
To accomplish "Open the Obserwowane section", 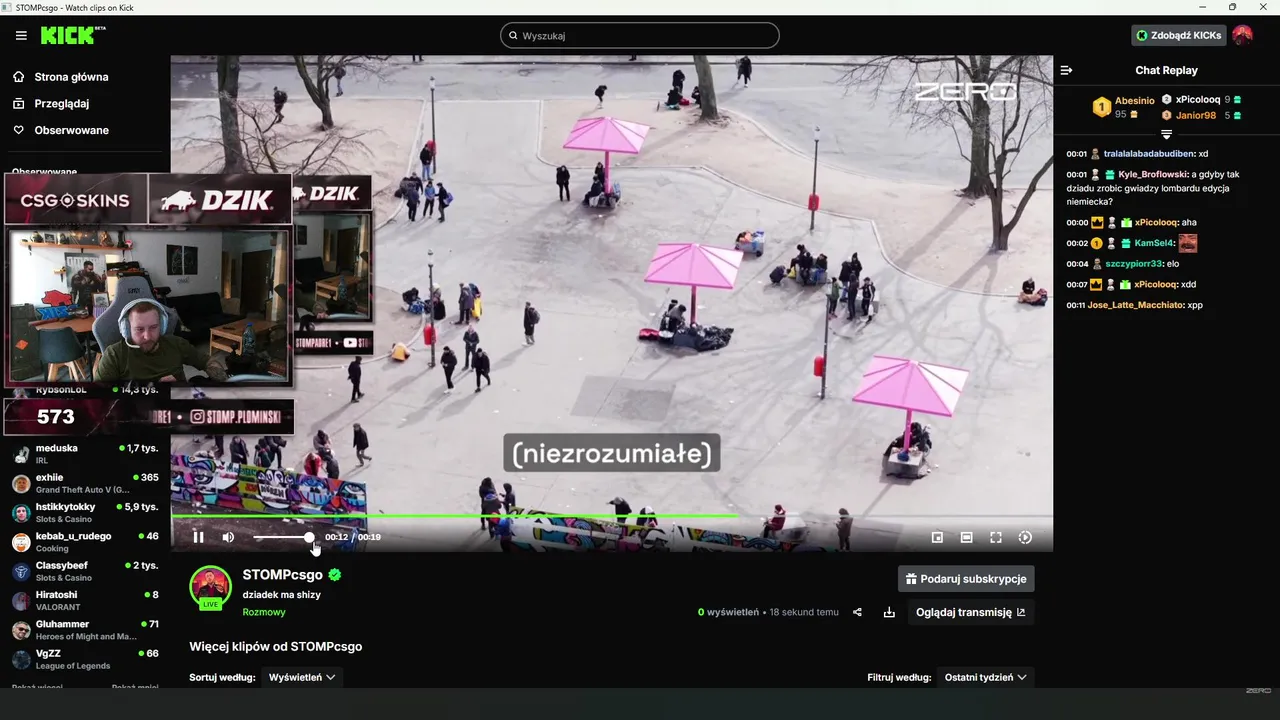I will click(x=71, y=131).
